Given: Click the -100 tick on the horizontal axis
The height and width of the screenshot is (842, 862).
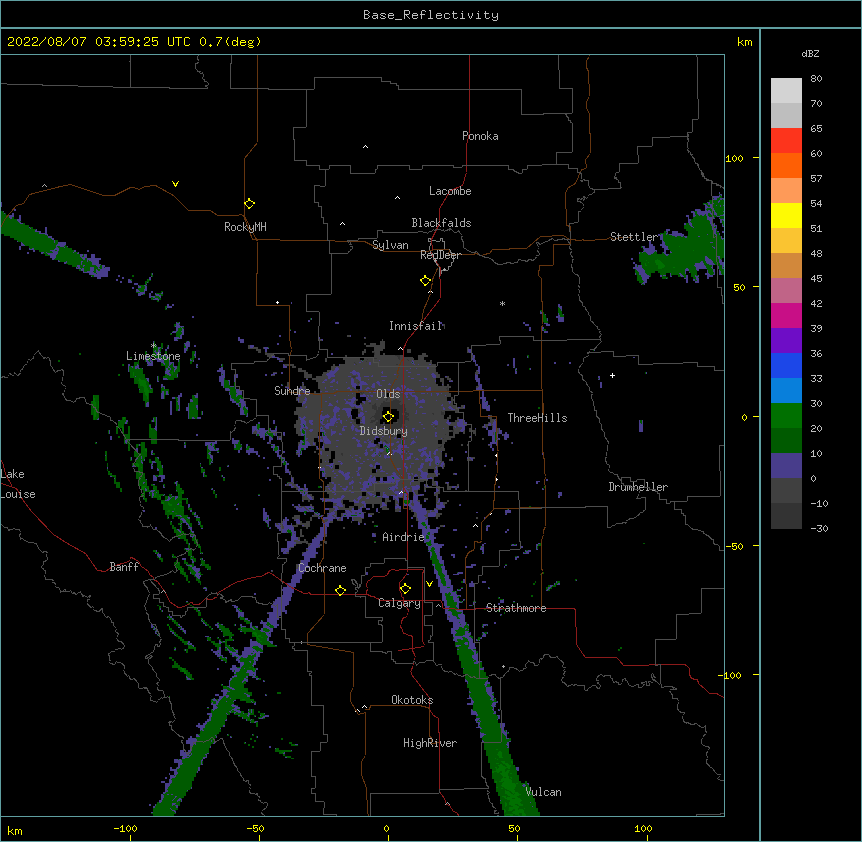Looking at the screenshot, I should (125, 828).
